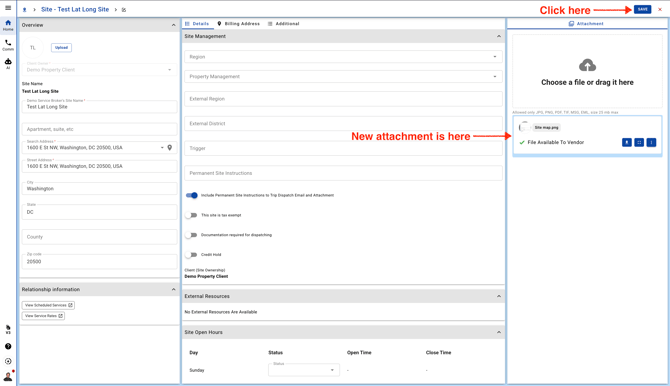670x386 pixels.
Task: Click the cloud upload icon in attachment area
Action: [587, 65]
